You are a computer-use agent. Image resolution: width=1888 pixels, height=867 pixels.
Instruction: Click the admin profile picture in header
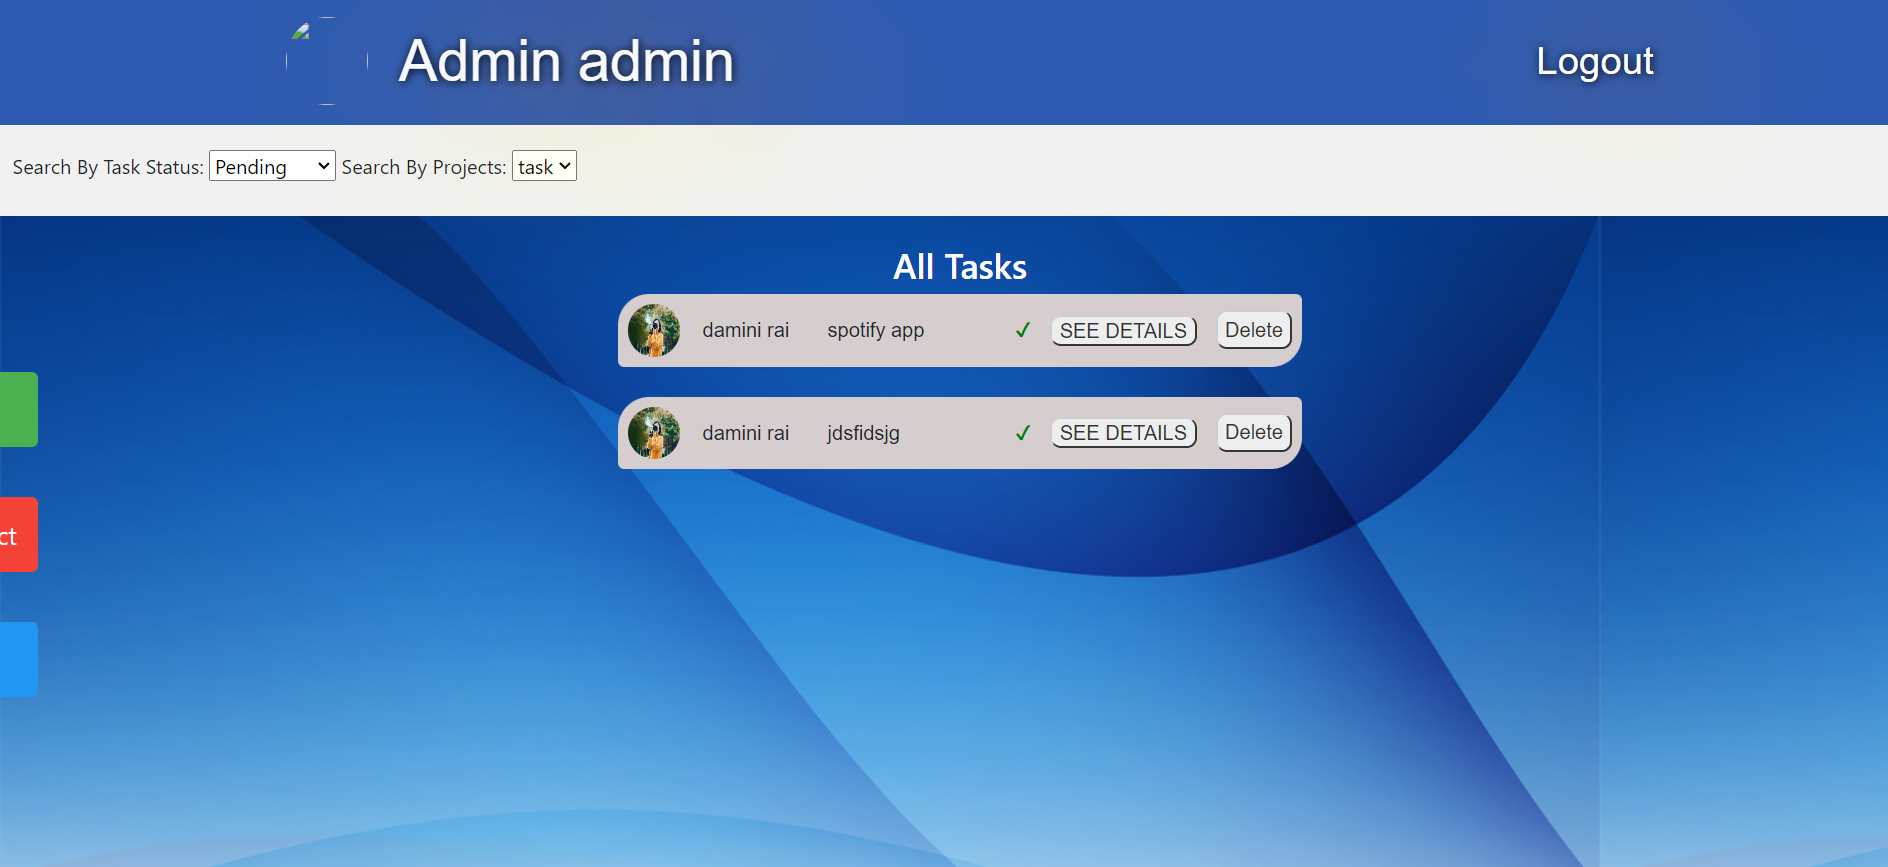click(x=326, y=61)
